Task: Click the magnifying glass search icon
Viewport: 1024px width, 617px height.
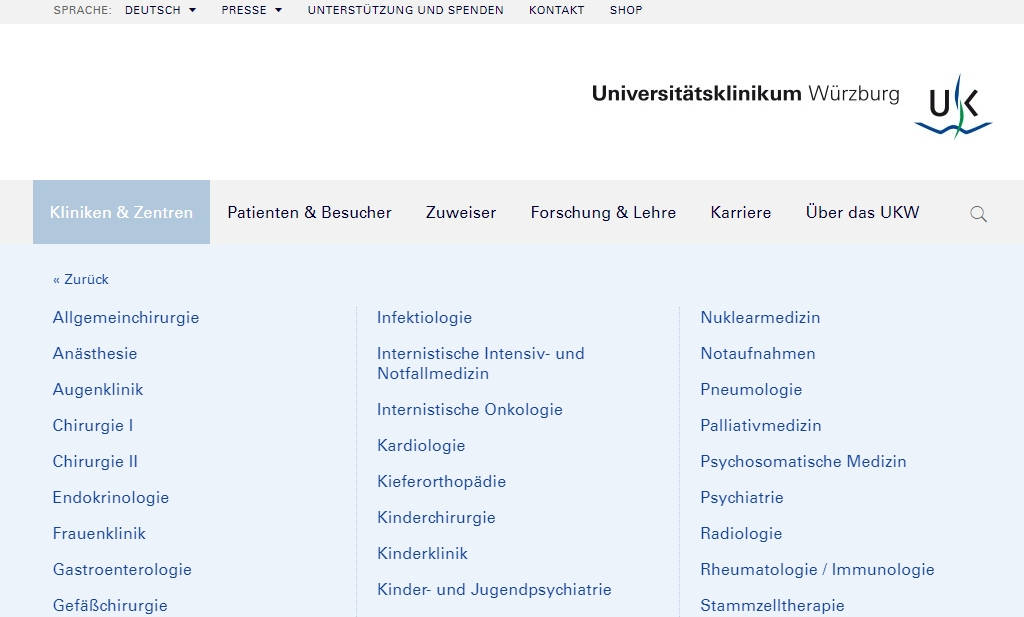Action: click(978, 213)
